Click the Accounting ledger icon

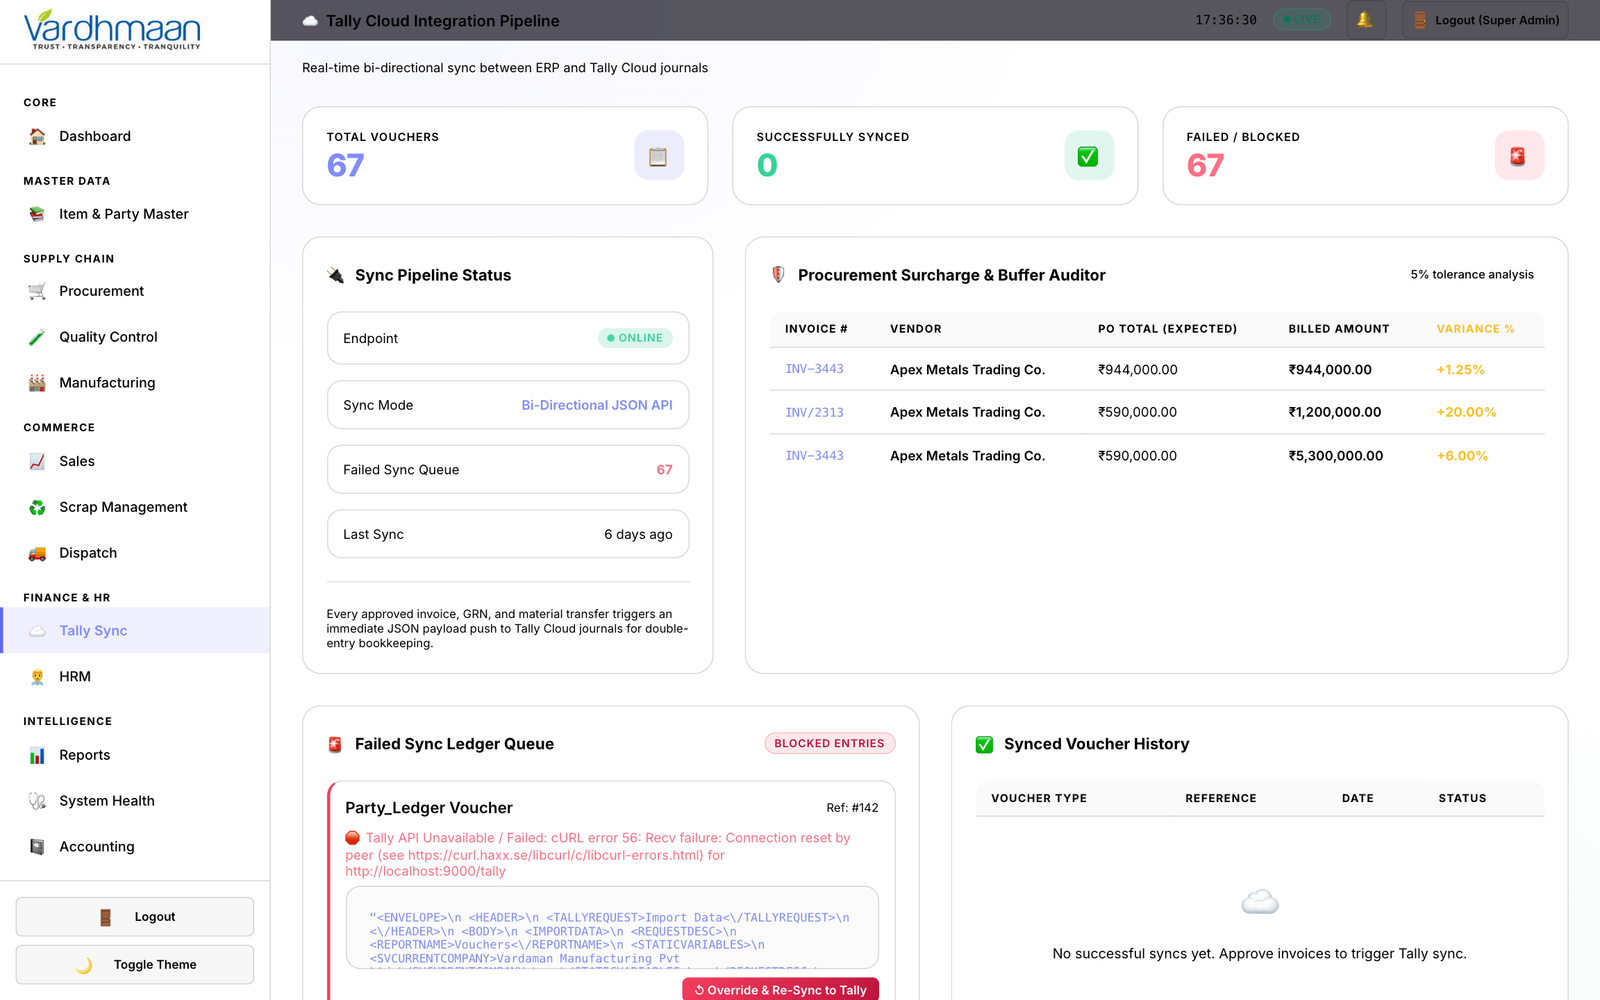click(37, 847)
